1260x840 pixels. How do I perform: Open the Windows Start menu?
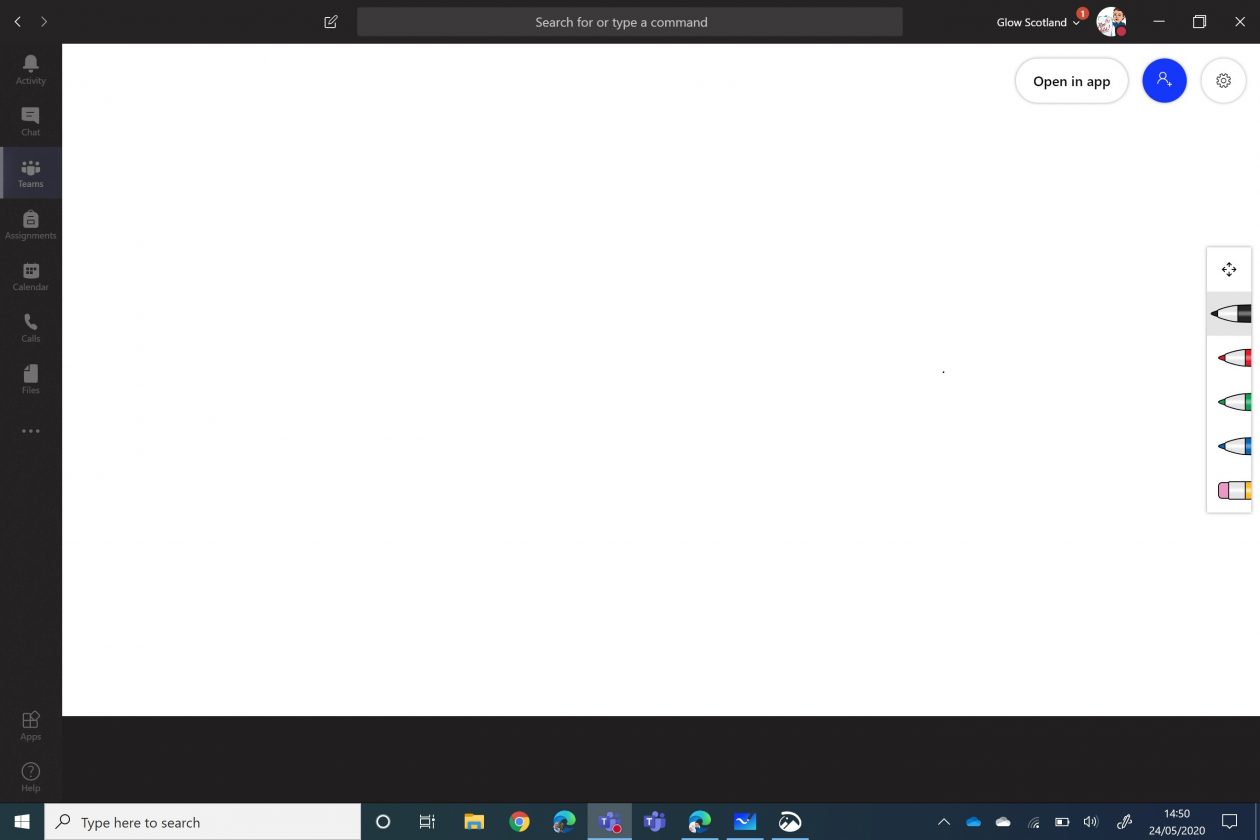tap(22, 822)
